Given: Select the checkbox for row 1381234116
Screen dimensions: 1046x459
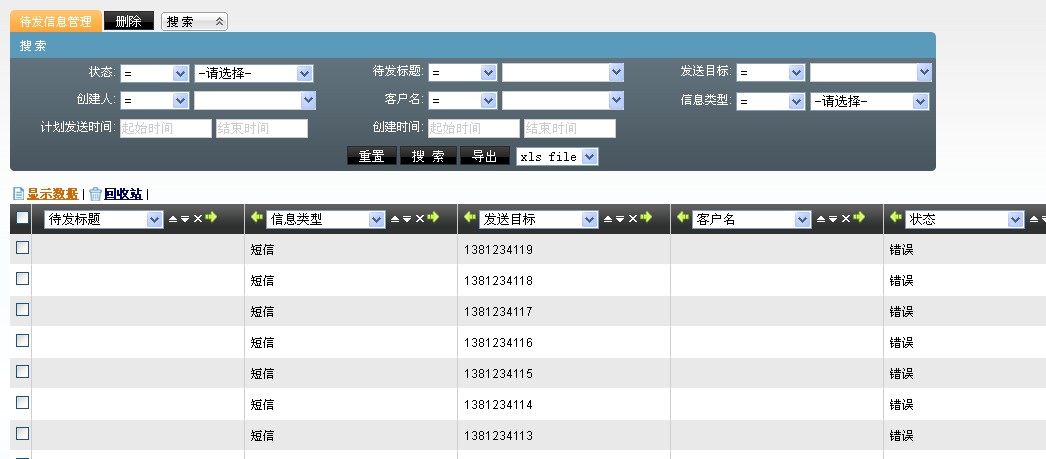Looking at the screenshot, I should [x=22, y=341].
